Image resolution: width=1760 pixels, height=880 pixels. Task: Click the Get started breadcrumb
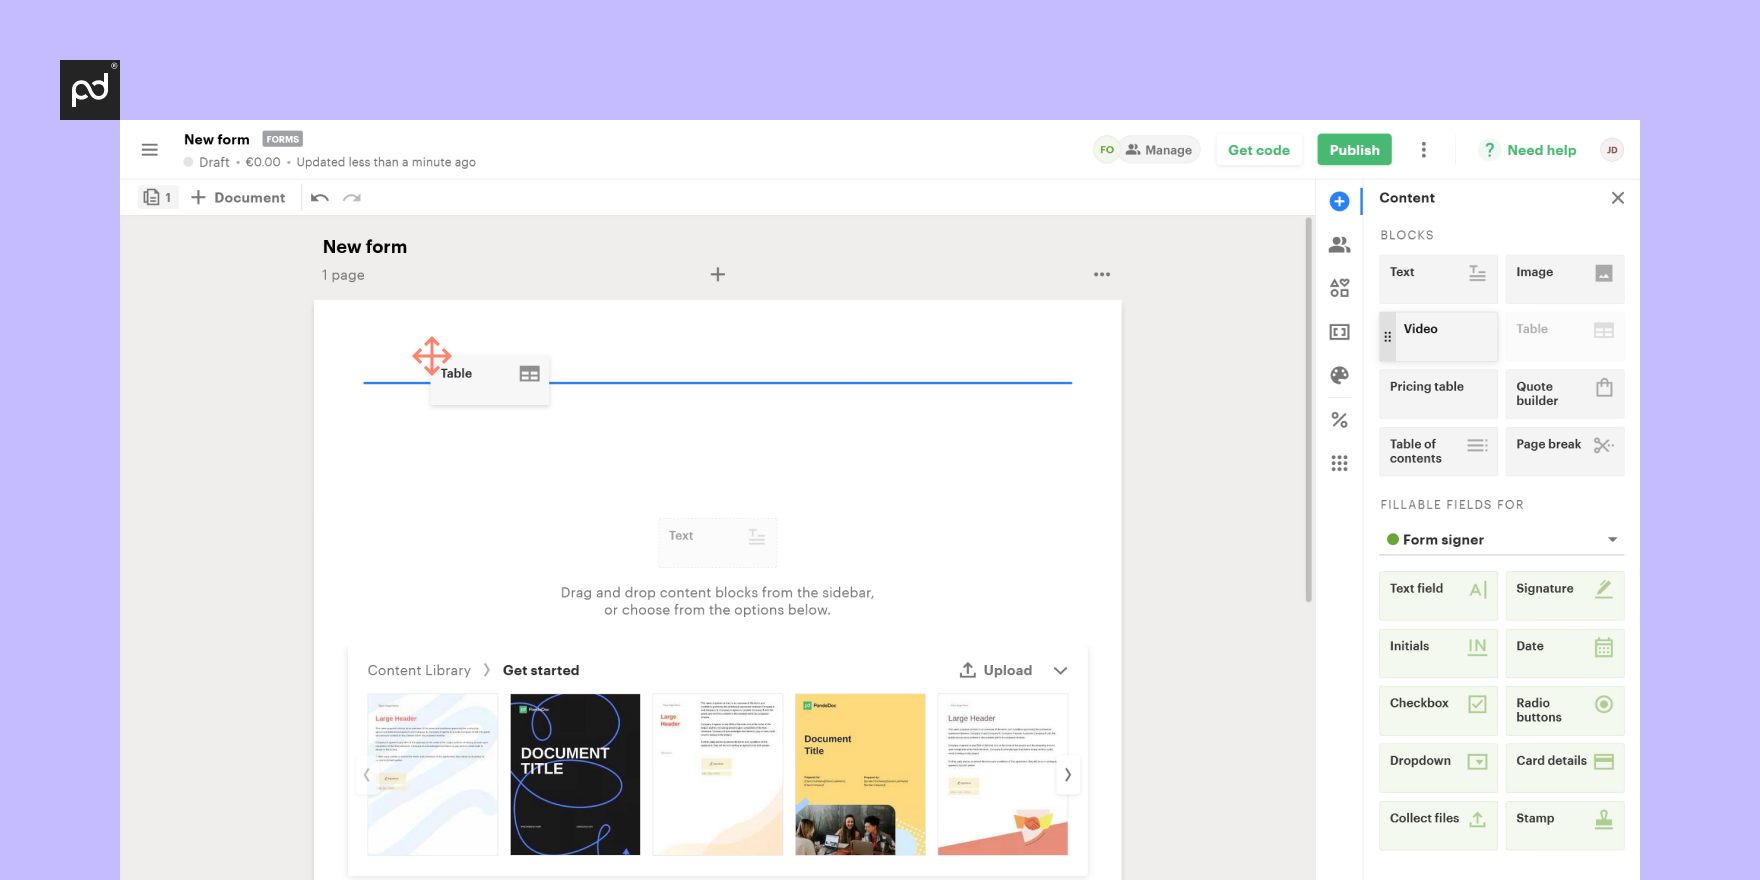[541, 670]
